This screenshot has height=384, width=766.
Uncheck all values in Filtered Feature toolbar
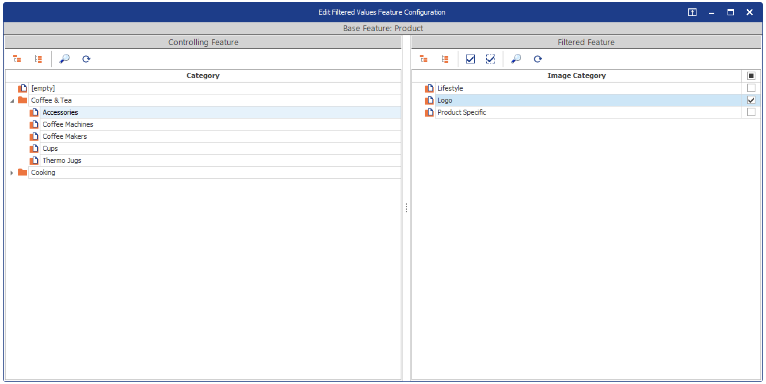tap(490, 59)
